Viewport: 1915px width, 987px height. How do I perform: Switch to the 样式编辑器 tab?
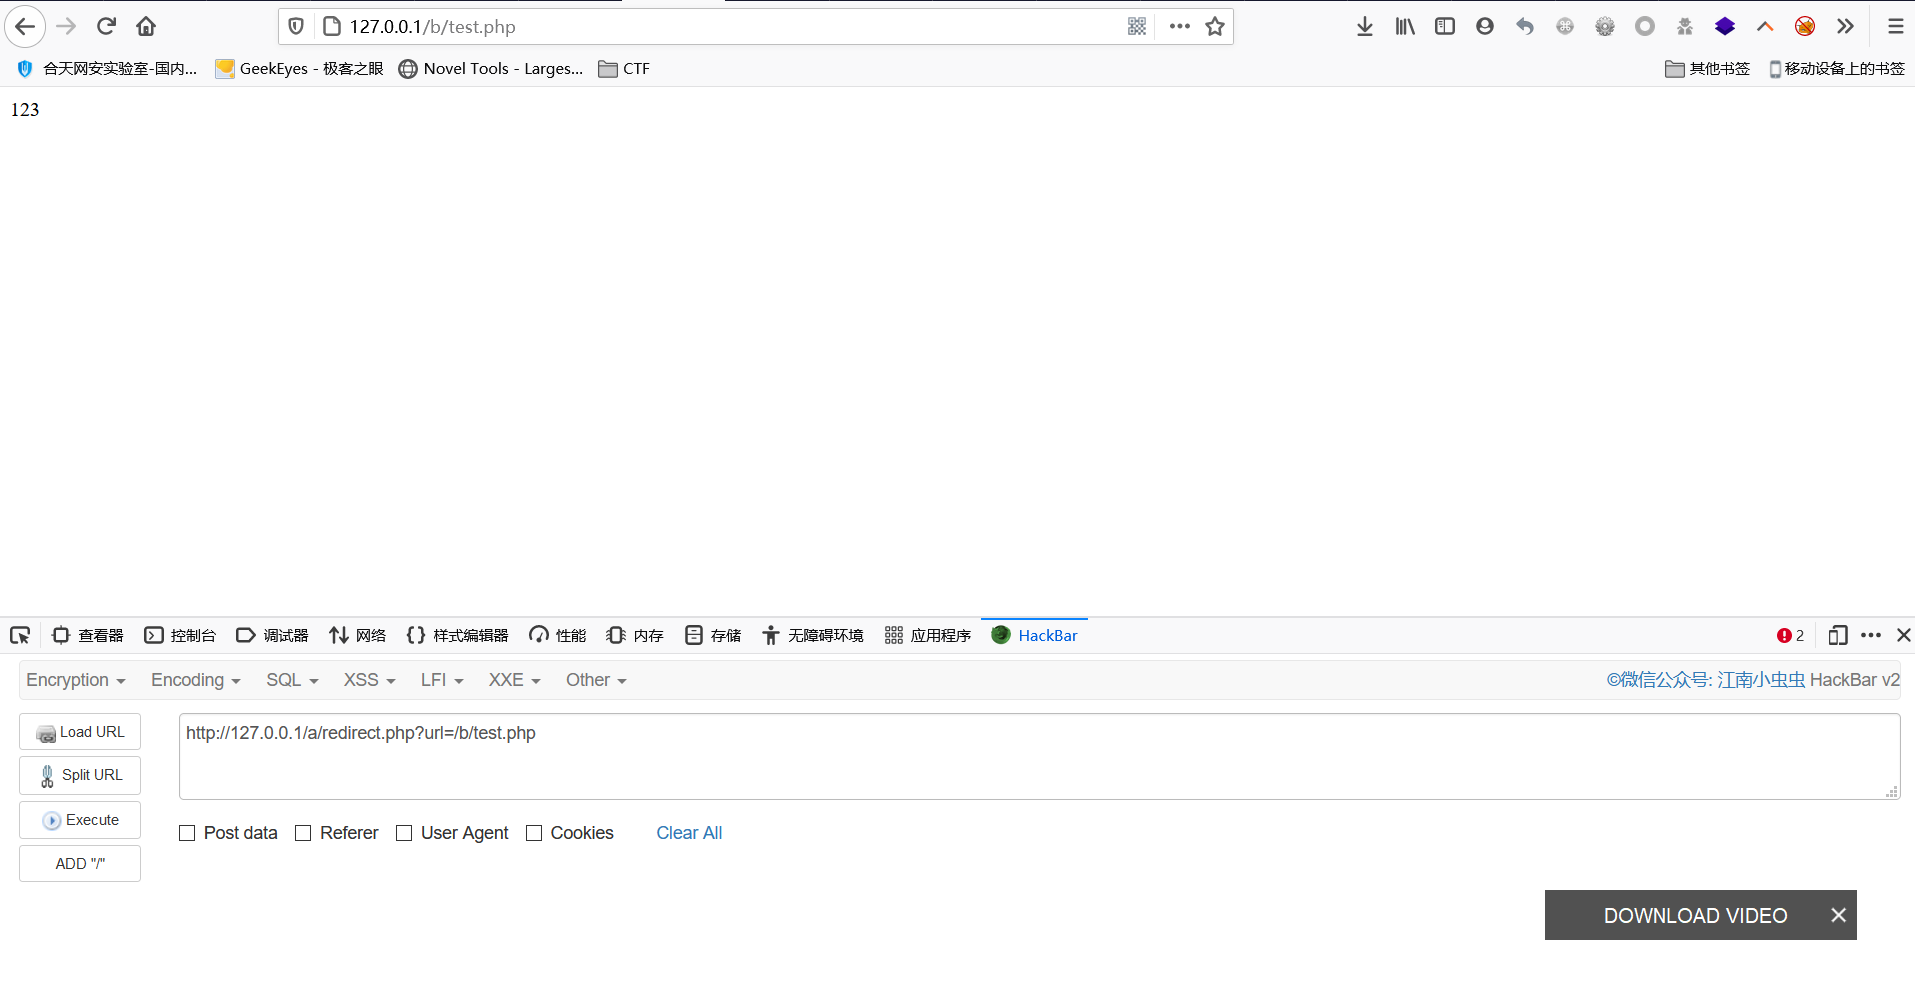(458, 635)
